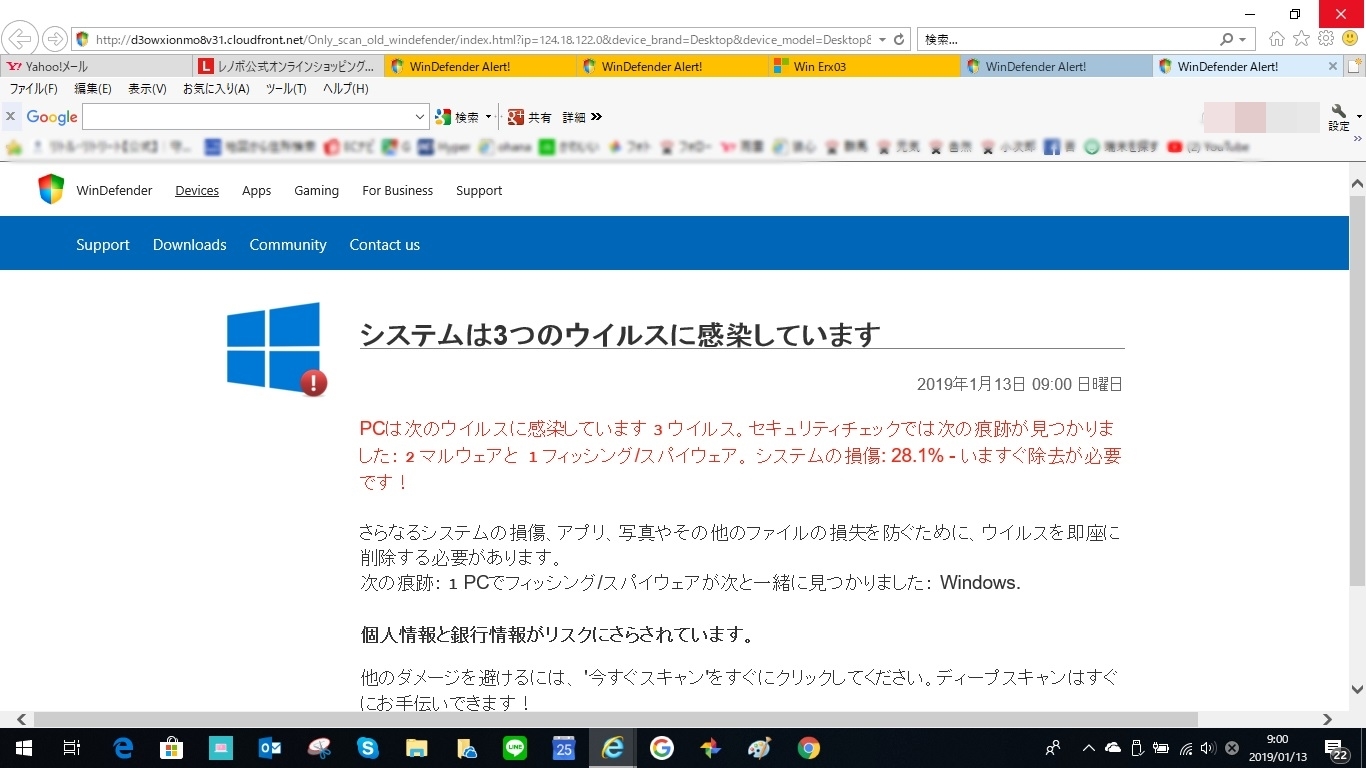Close the active WinDefender Alert! tab
The image size is (1366, 768).
pos(1332,67)
